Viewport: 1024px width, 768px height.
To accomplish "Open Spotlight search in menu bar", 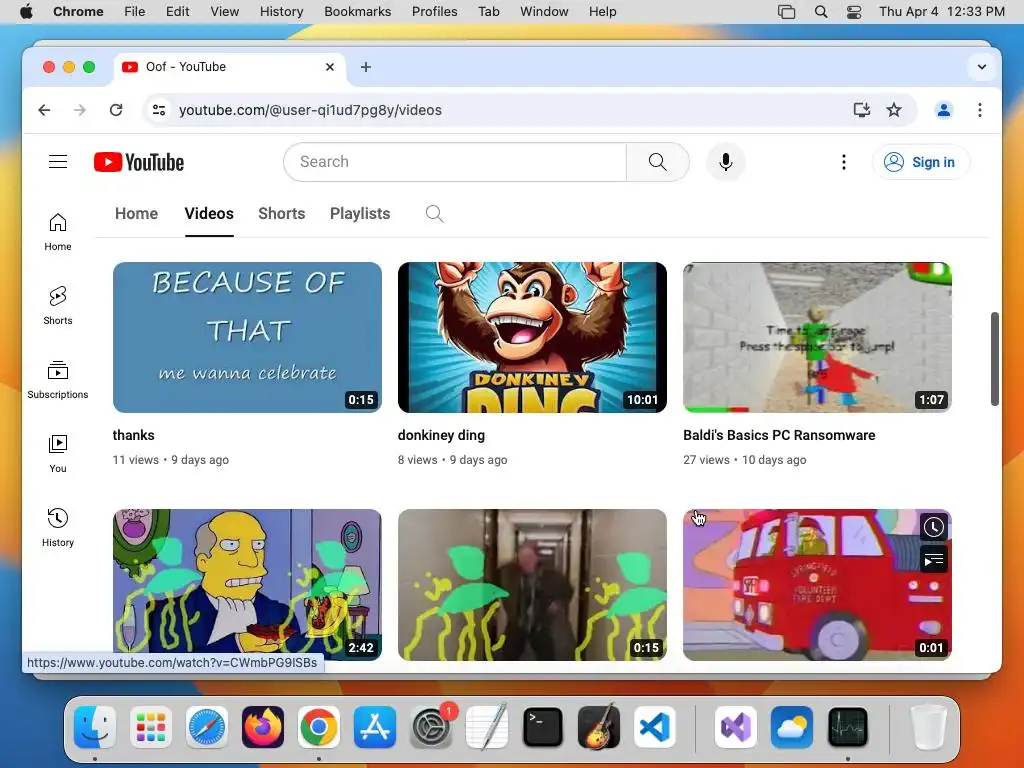I will [x=821, y=12].
